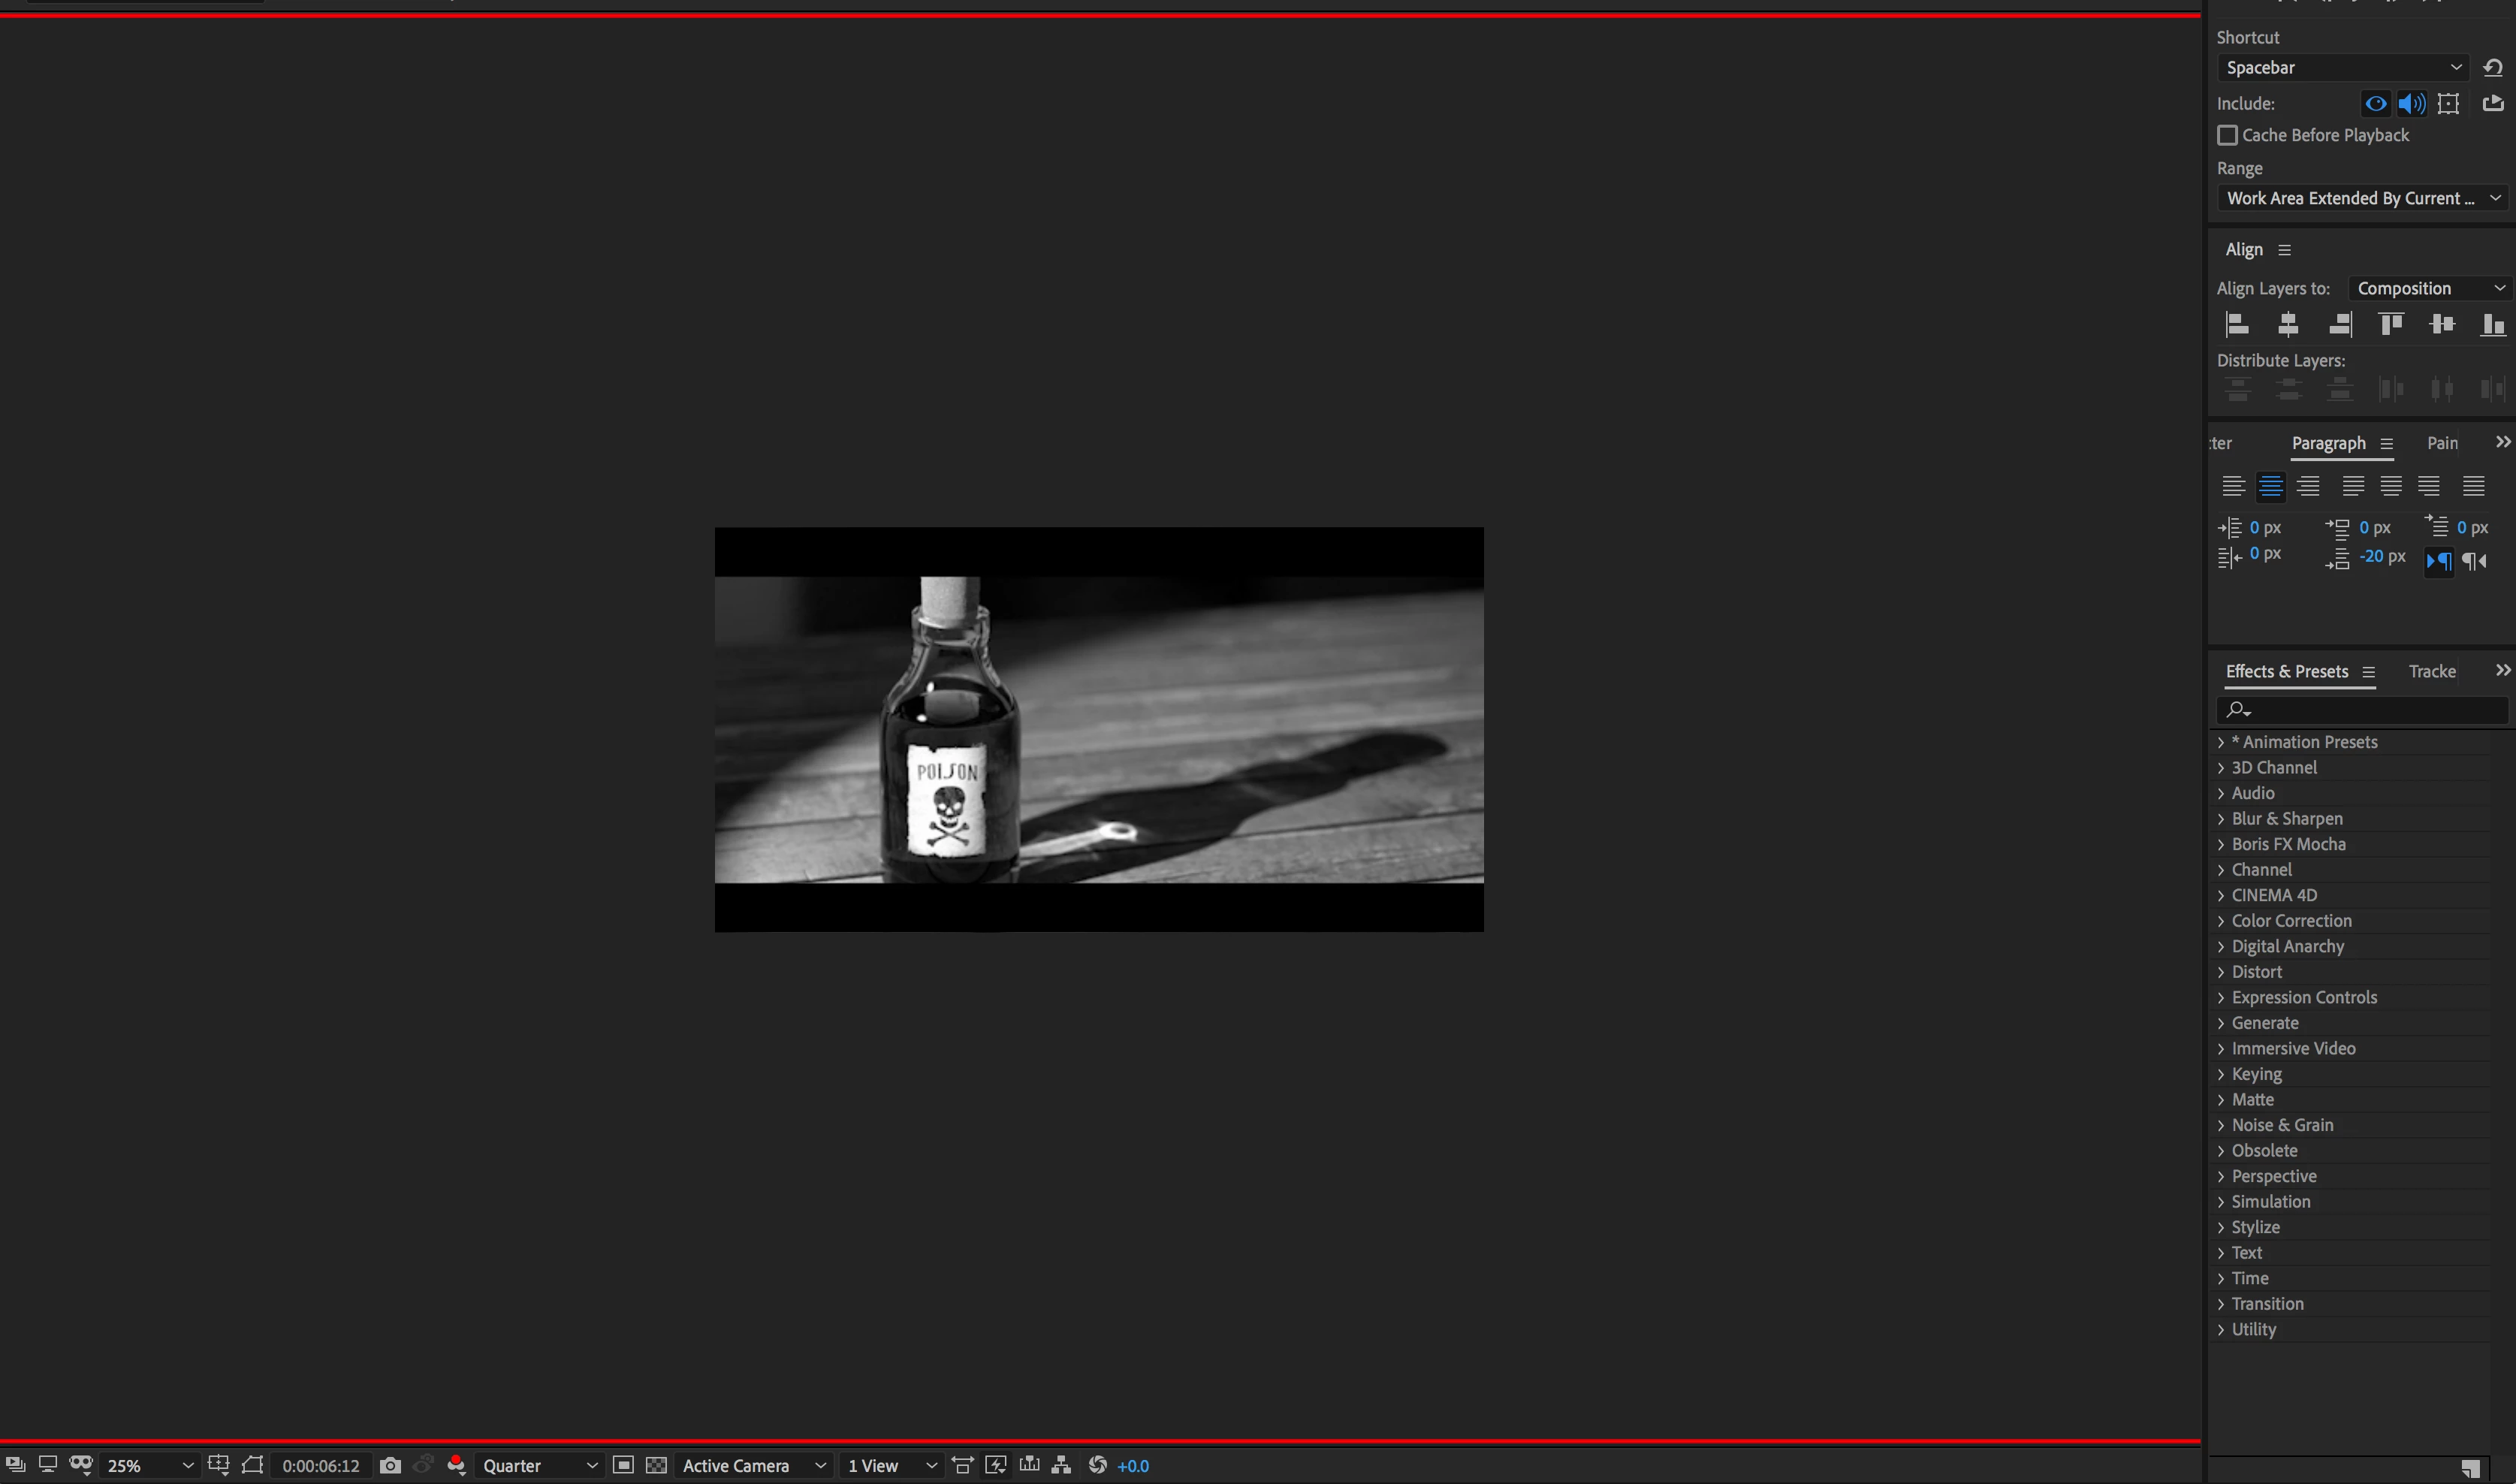The image size is (2516, 1484).
Task: Take a snapshot with the camera icon
Action: point(390,1465)
